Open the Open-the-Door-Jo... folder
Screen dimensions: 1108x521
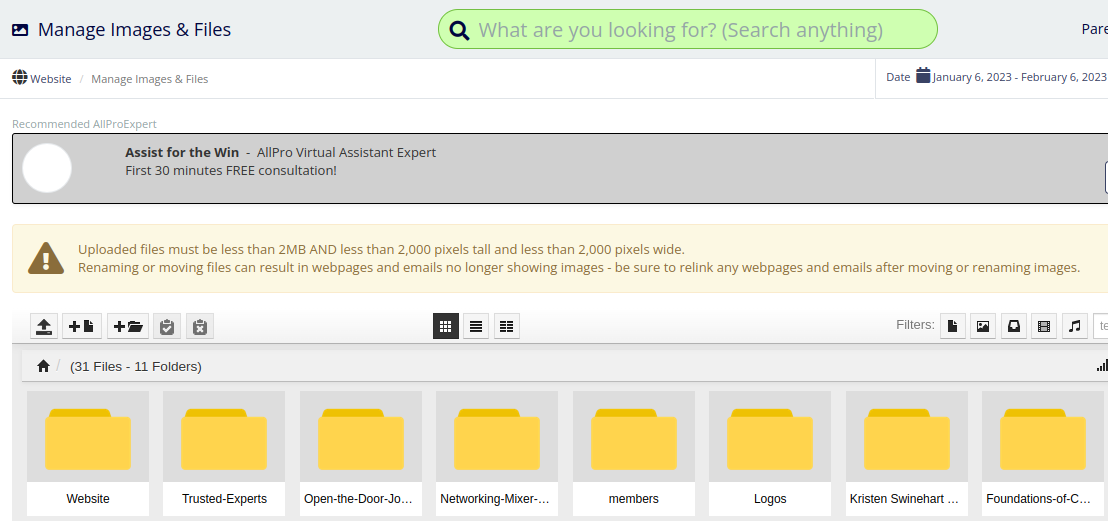pos(360,453)
